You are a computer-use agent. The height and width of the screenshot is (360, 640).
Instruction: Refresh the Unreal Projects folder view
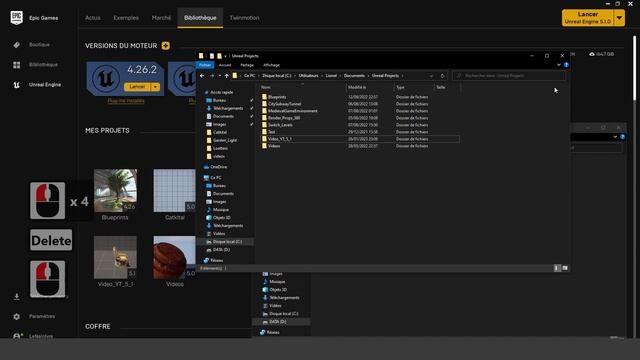[442, 76]
